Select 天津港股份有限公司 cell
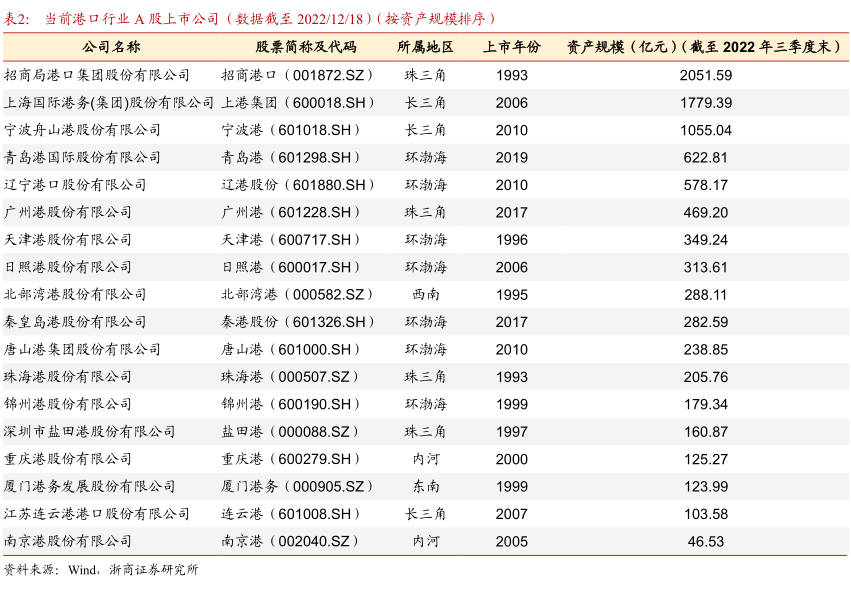Screen dimensions: 851x590 click(x=67, y=239)
